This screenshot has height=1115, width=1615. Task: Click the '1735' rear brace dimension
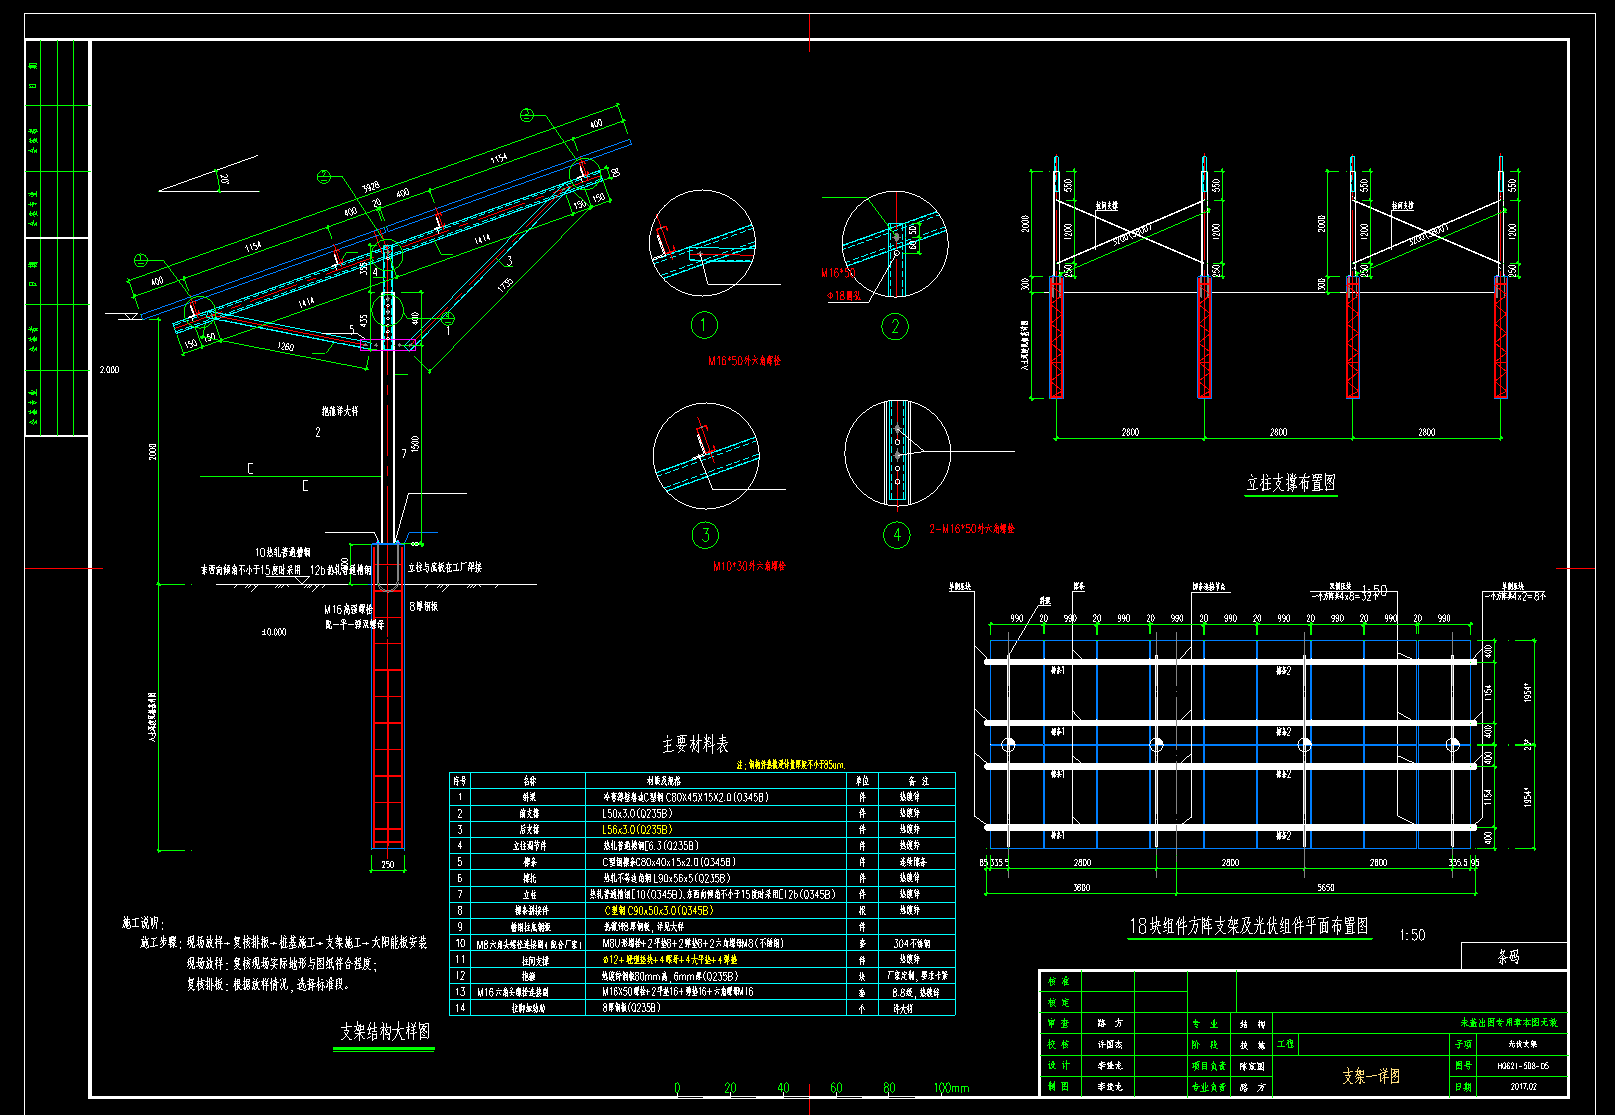505,284
